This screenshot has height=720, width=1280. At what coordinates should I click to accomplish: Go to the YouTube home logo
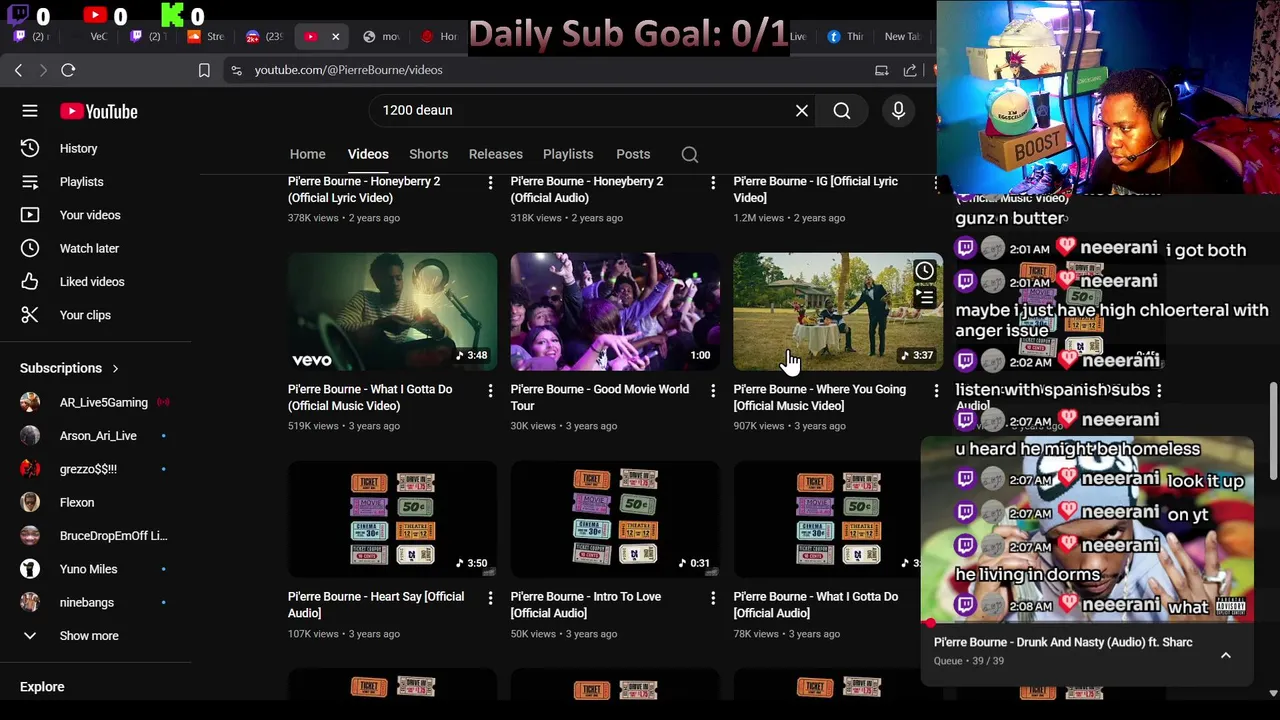98,111
